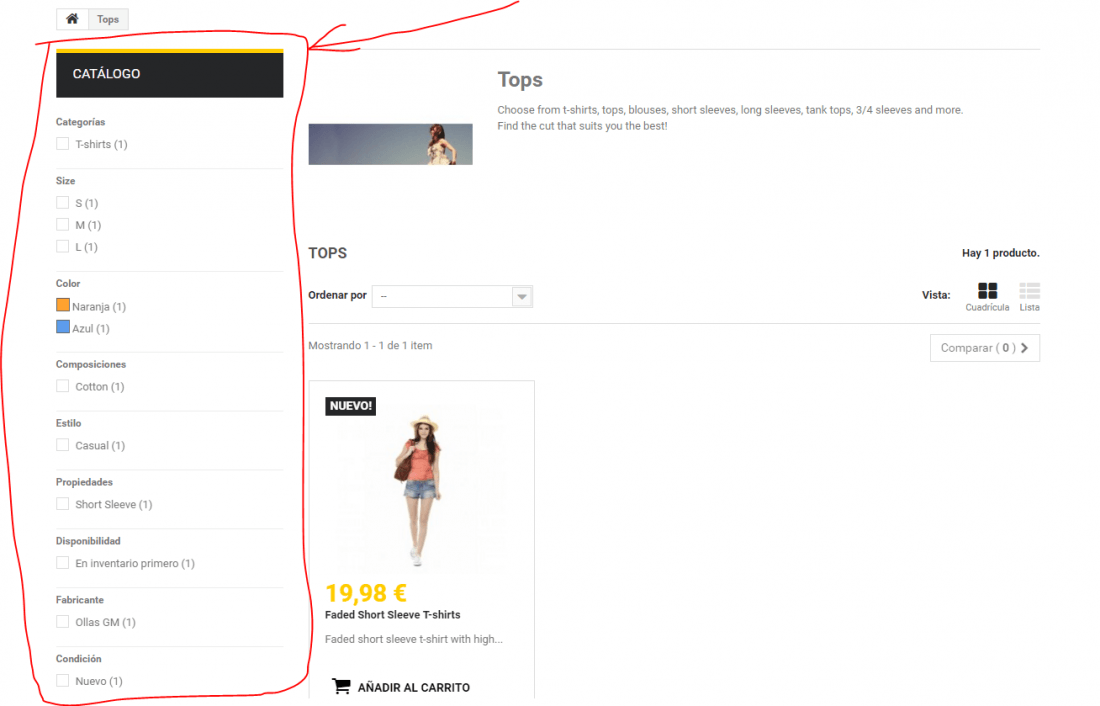Viewport: 1100px width, 706px height.
Task: Tick the Short Sleeve property filter
Action: pos(62,504)
